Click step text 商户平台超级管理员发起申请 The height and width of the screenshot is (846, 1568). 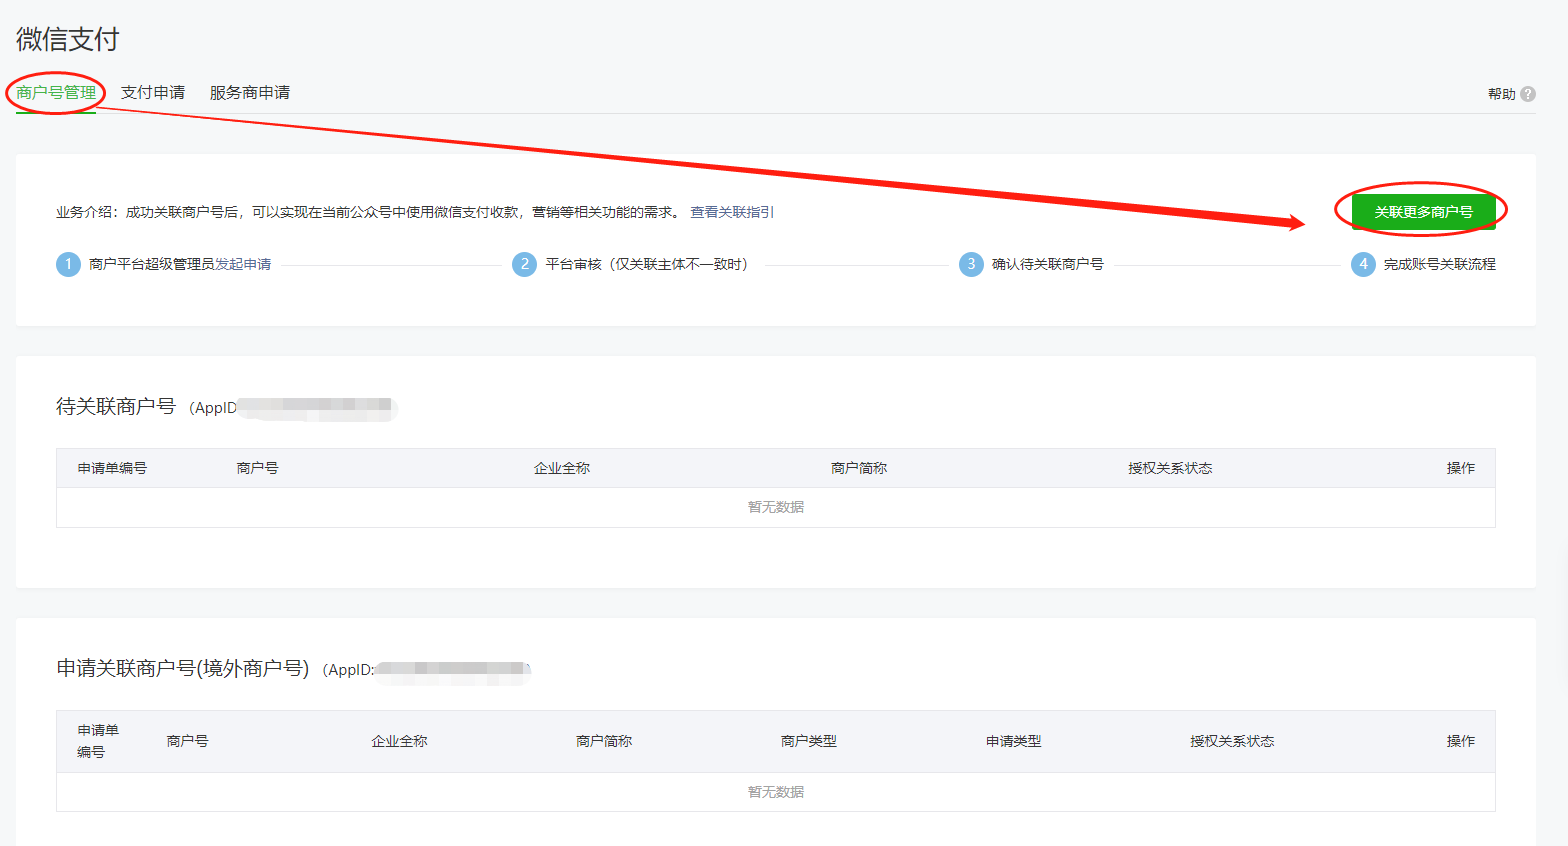180,264
